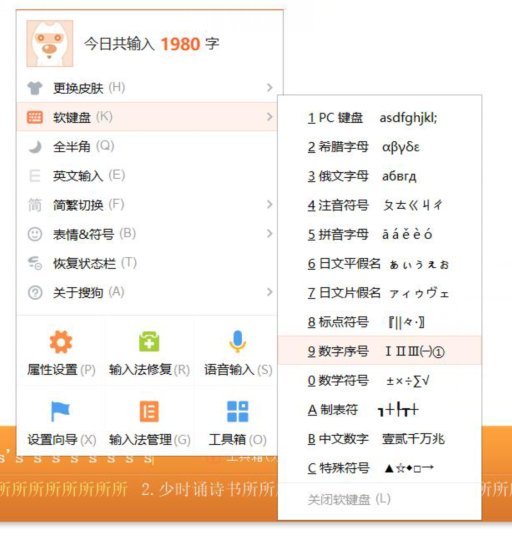Expand the 更换皮肤 submenu arrow
512x551 pixels.
[270, 87]
